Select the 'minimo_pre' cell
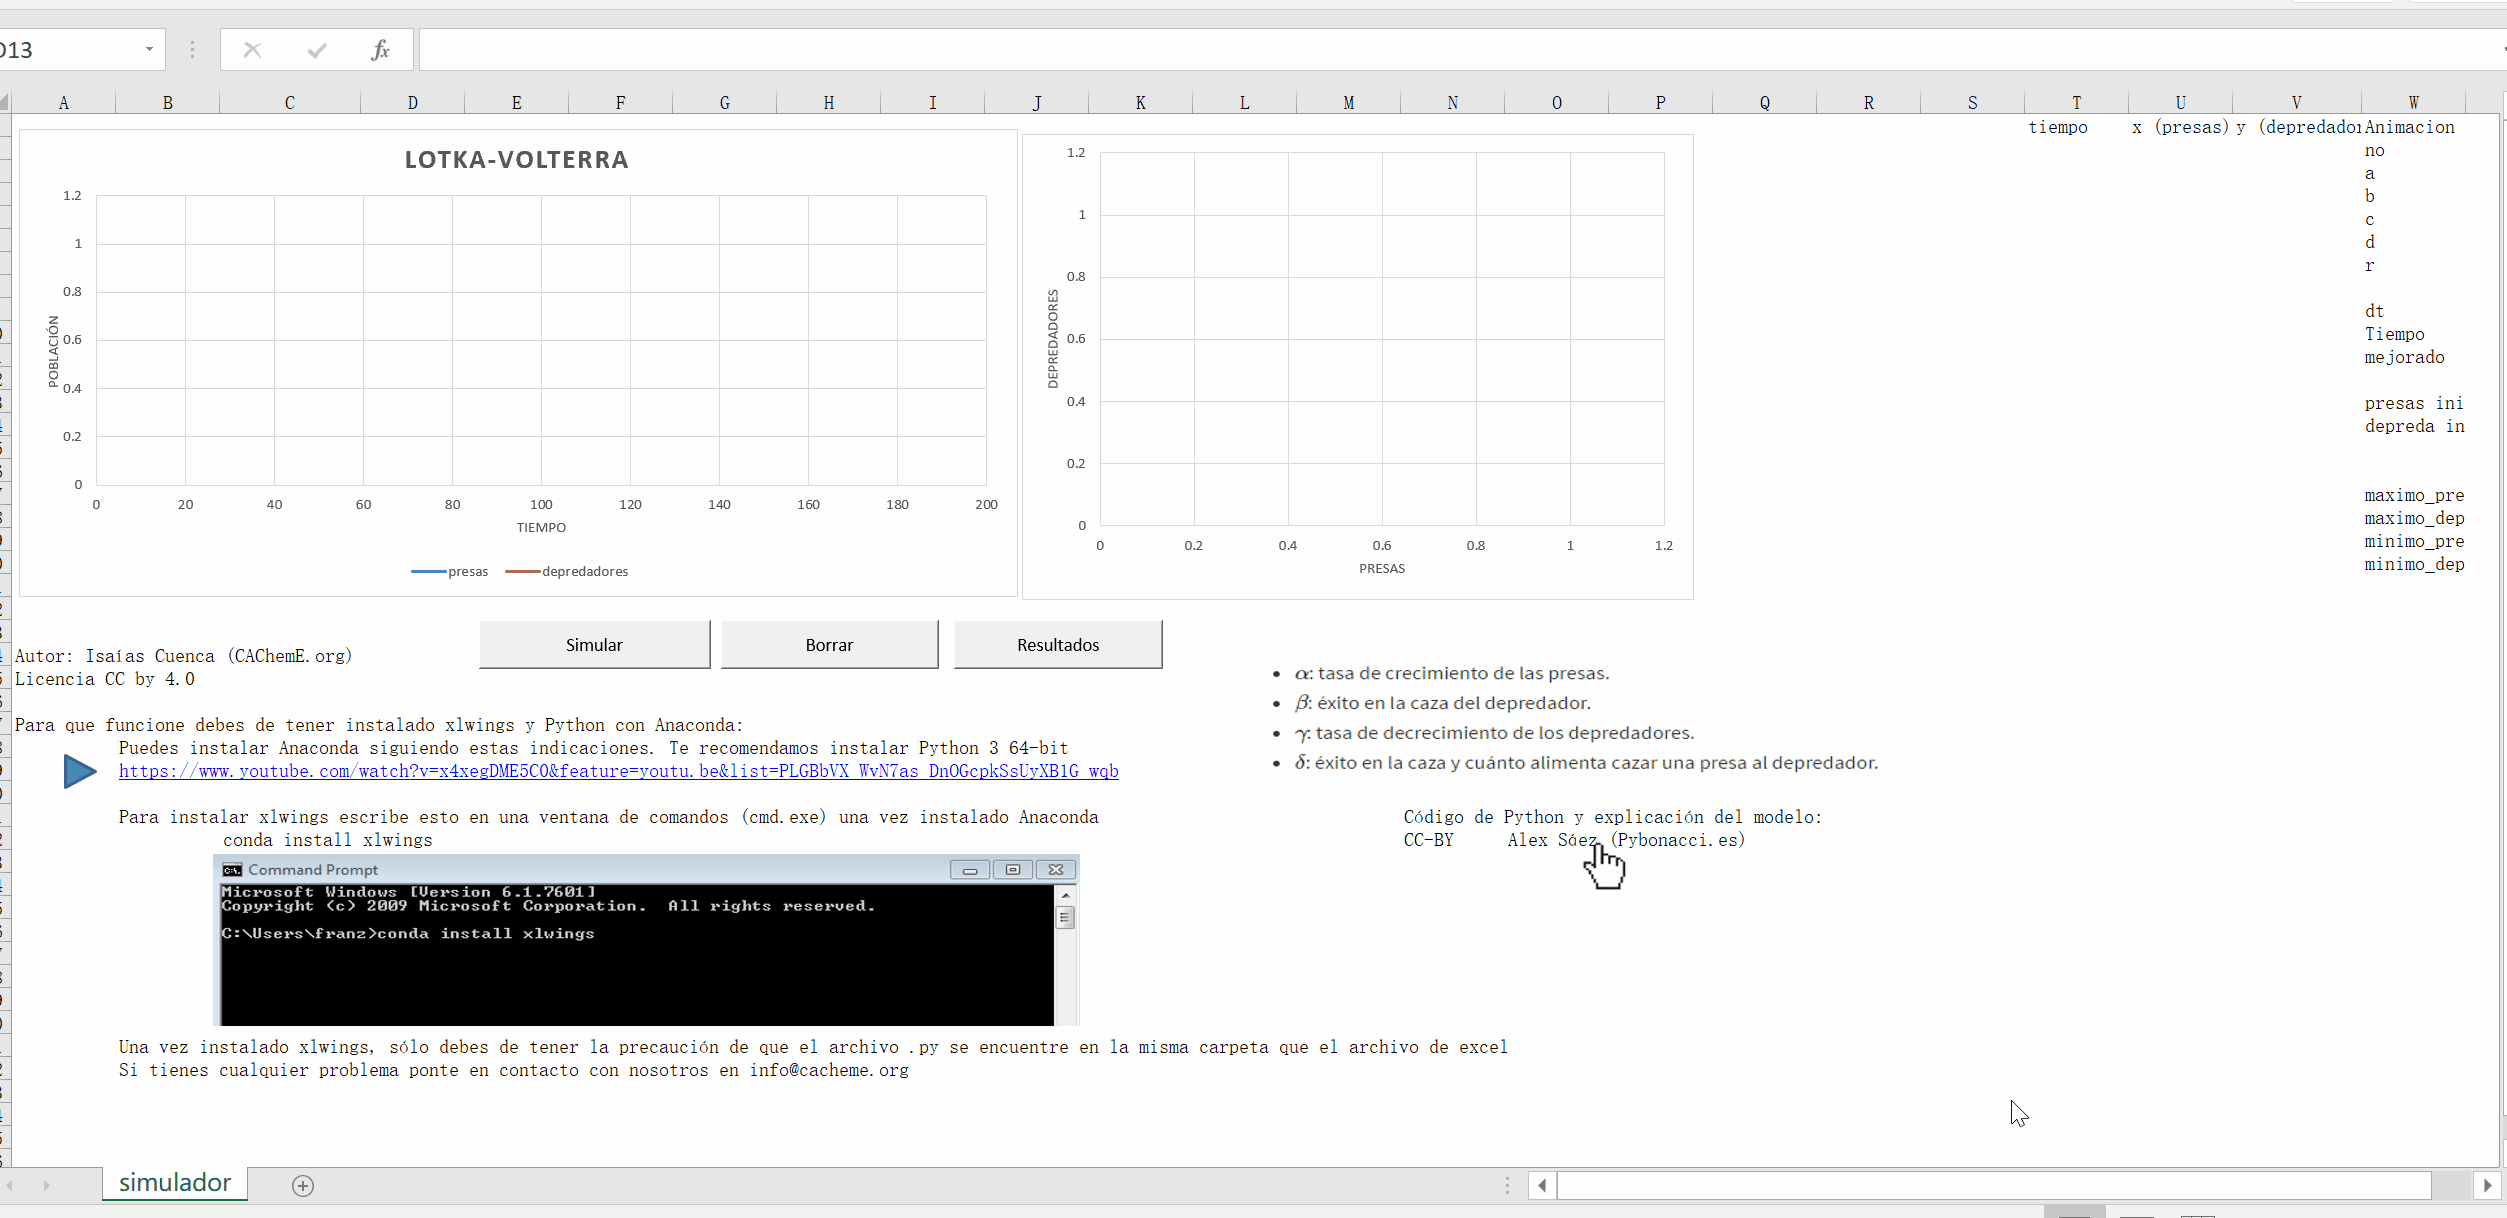 [2413, 541]
